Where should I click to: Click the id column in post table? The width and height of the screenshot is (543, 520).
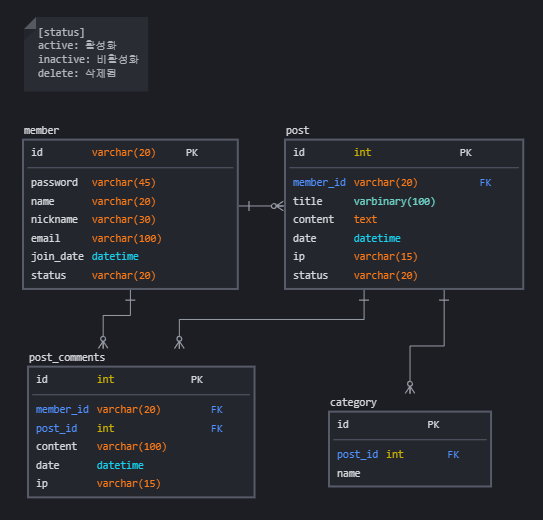[x=299, y=152]
